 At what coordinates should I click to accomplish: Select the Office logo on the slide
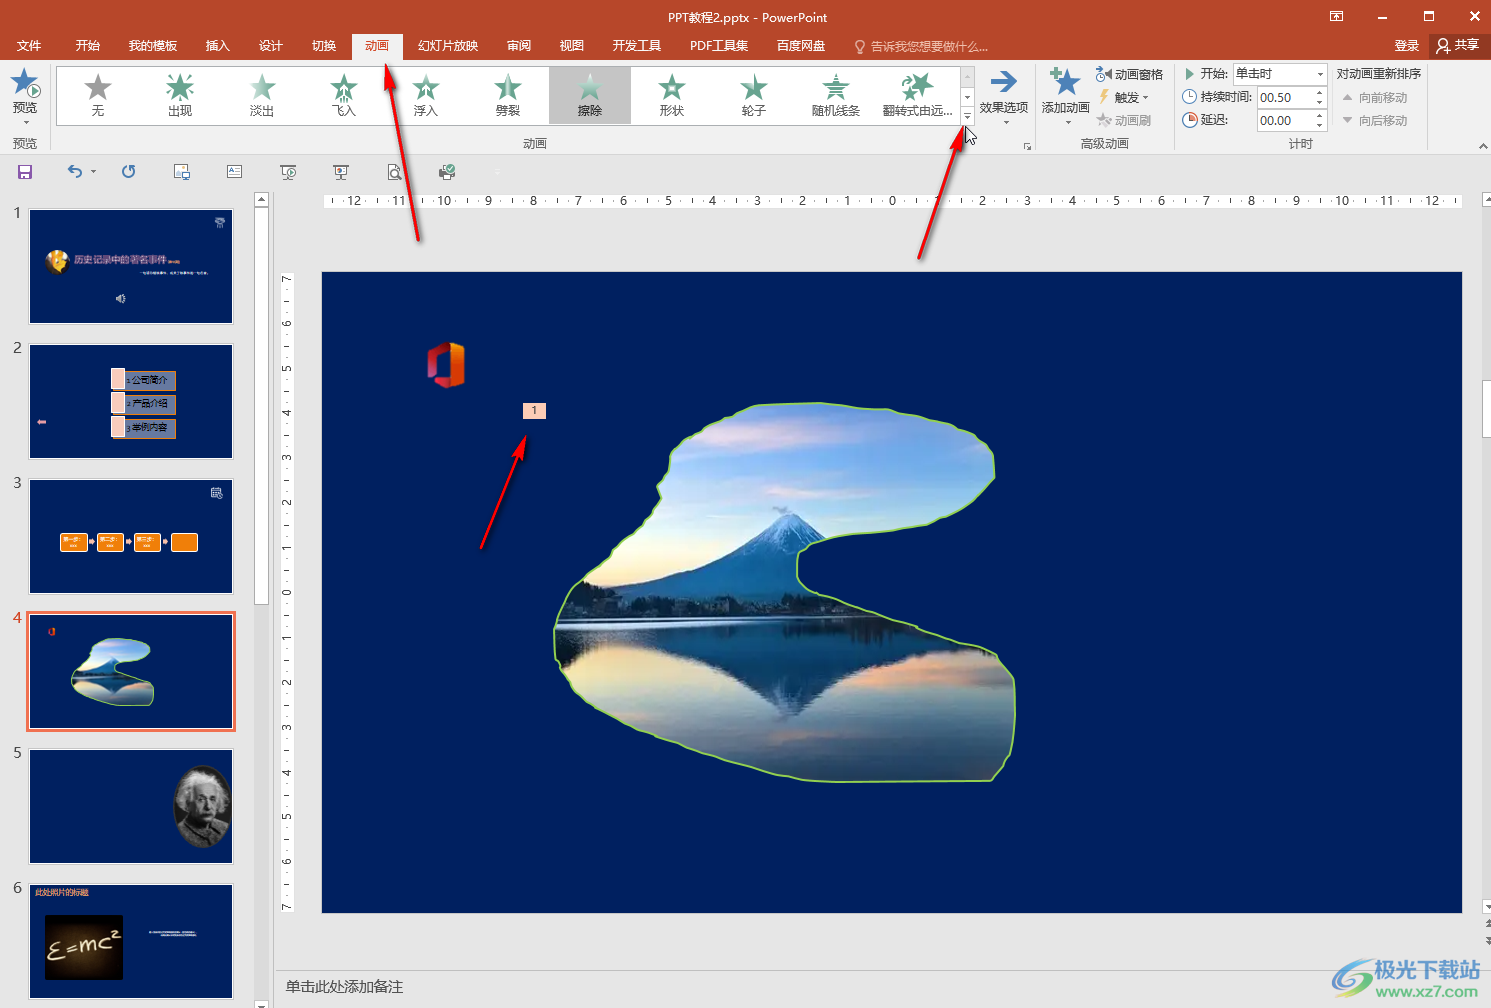tap(446, 364)
